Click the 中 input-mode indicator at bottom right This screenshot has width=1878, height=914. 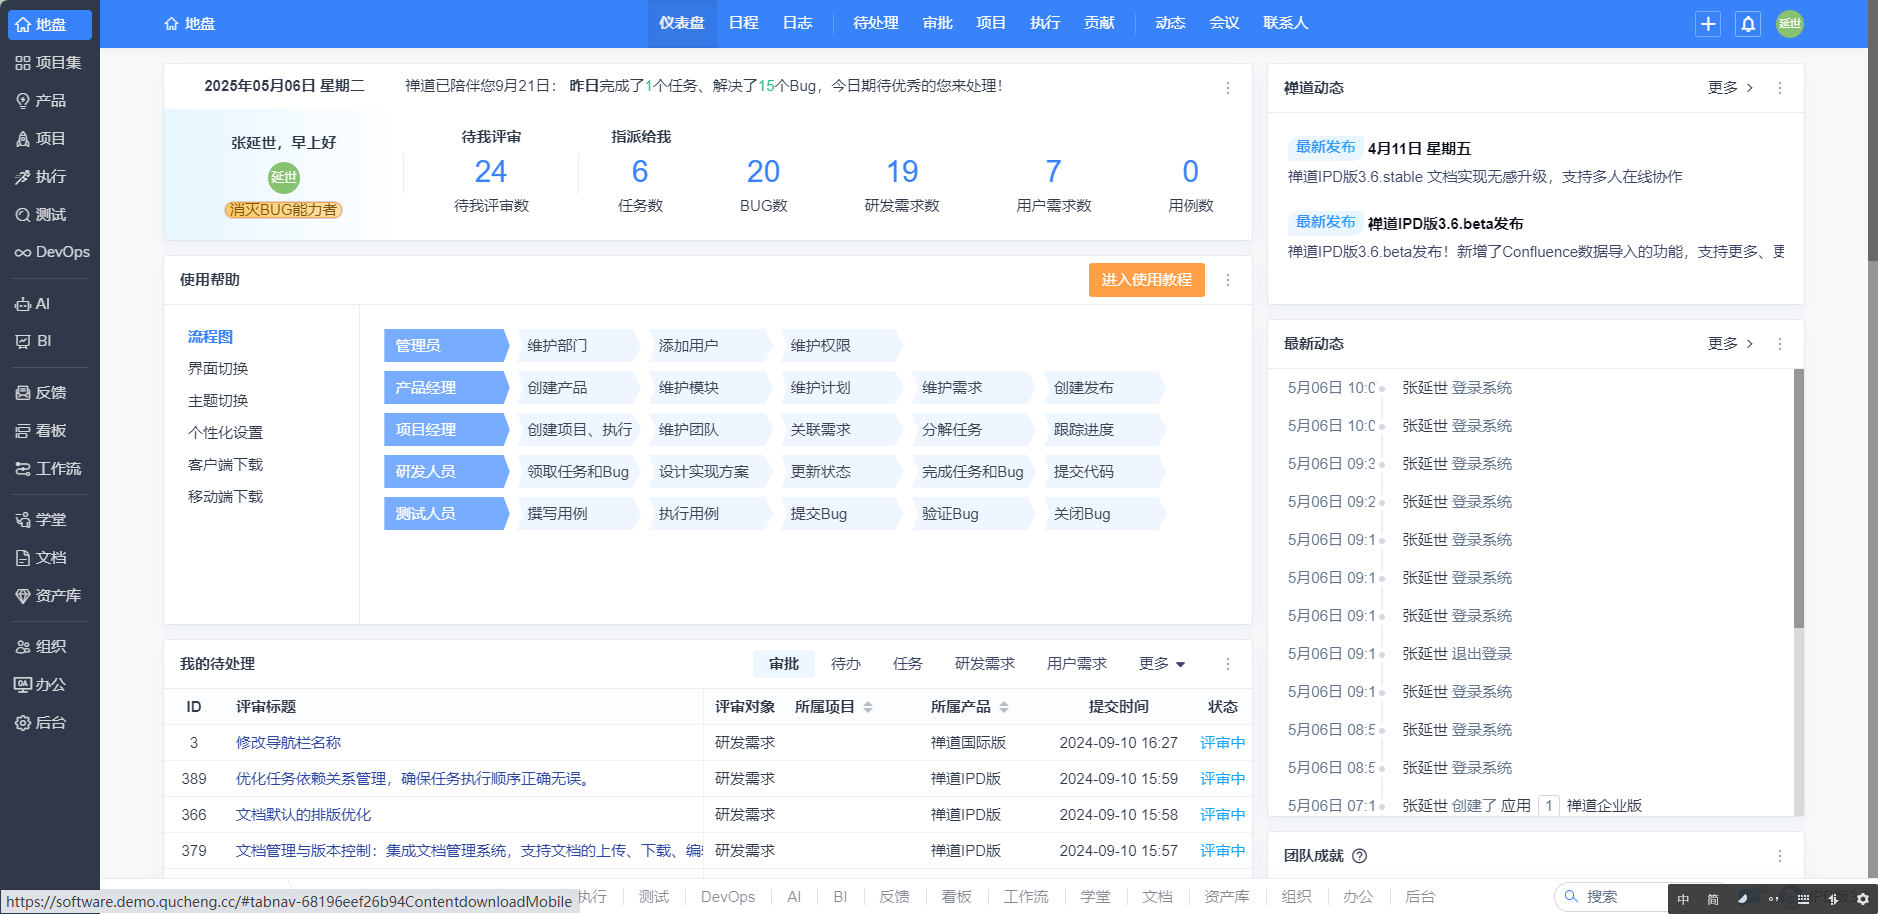pyautogui.click(x=1684, y=899)
